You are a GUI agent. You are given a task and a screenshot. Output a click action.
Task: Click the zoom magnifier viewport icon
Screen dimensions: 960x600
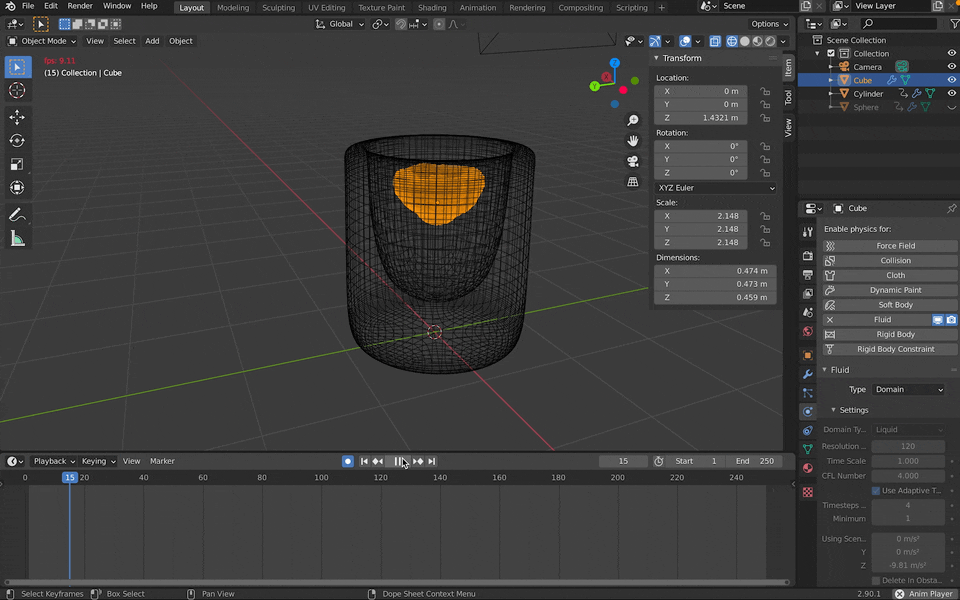(x=633, y=120)
